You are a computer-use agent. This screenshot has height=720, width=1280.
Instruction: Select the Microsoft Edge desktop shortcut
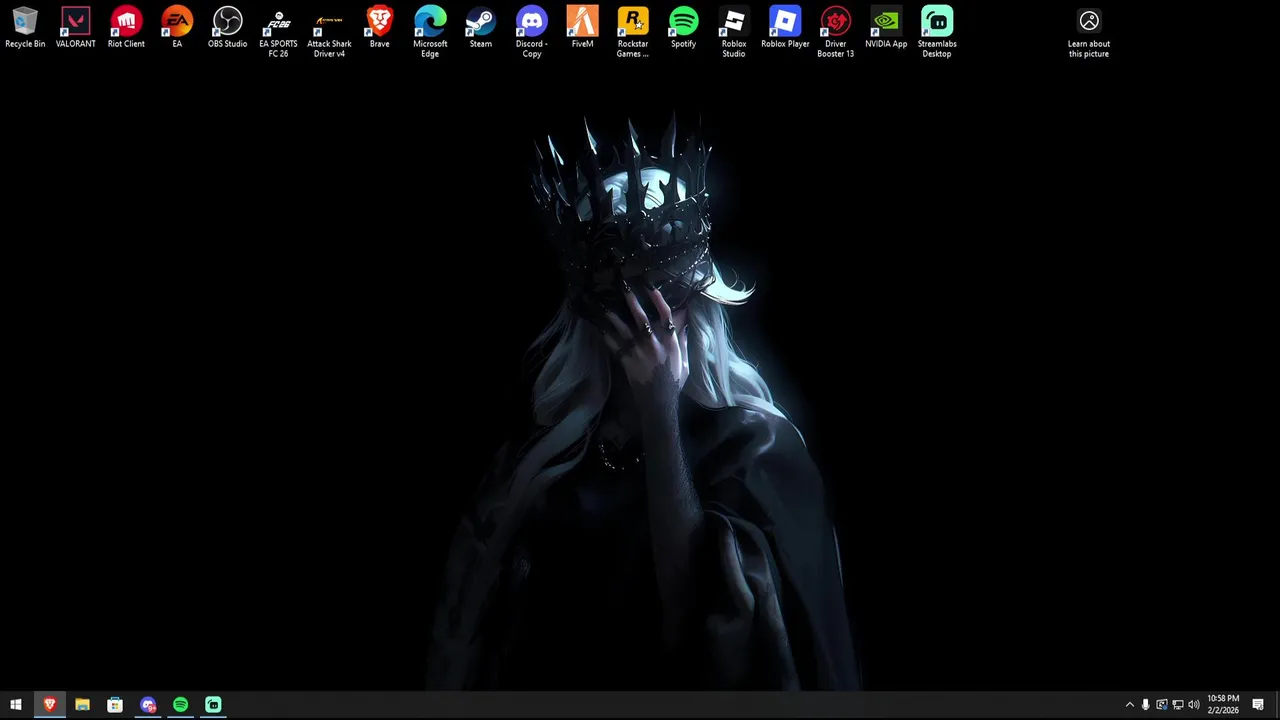(x=430, y=32)
